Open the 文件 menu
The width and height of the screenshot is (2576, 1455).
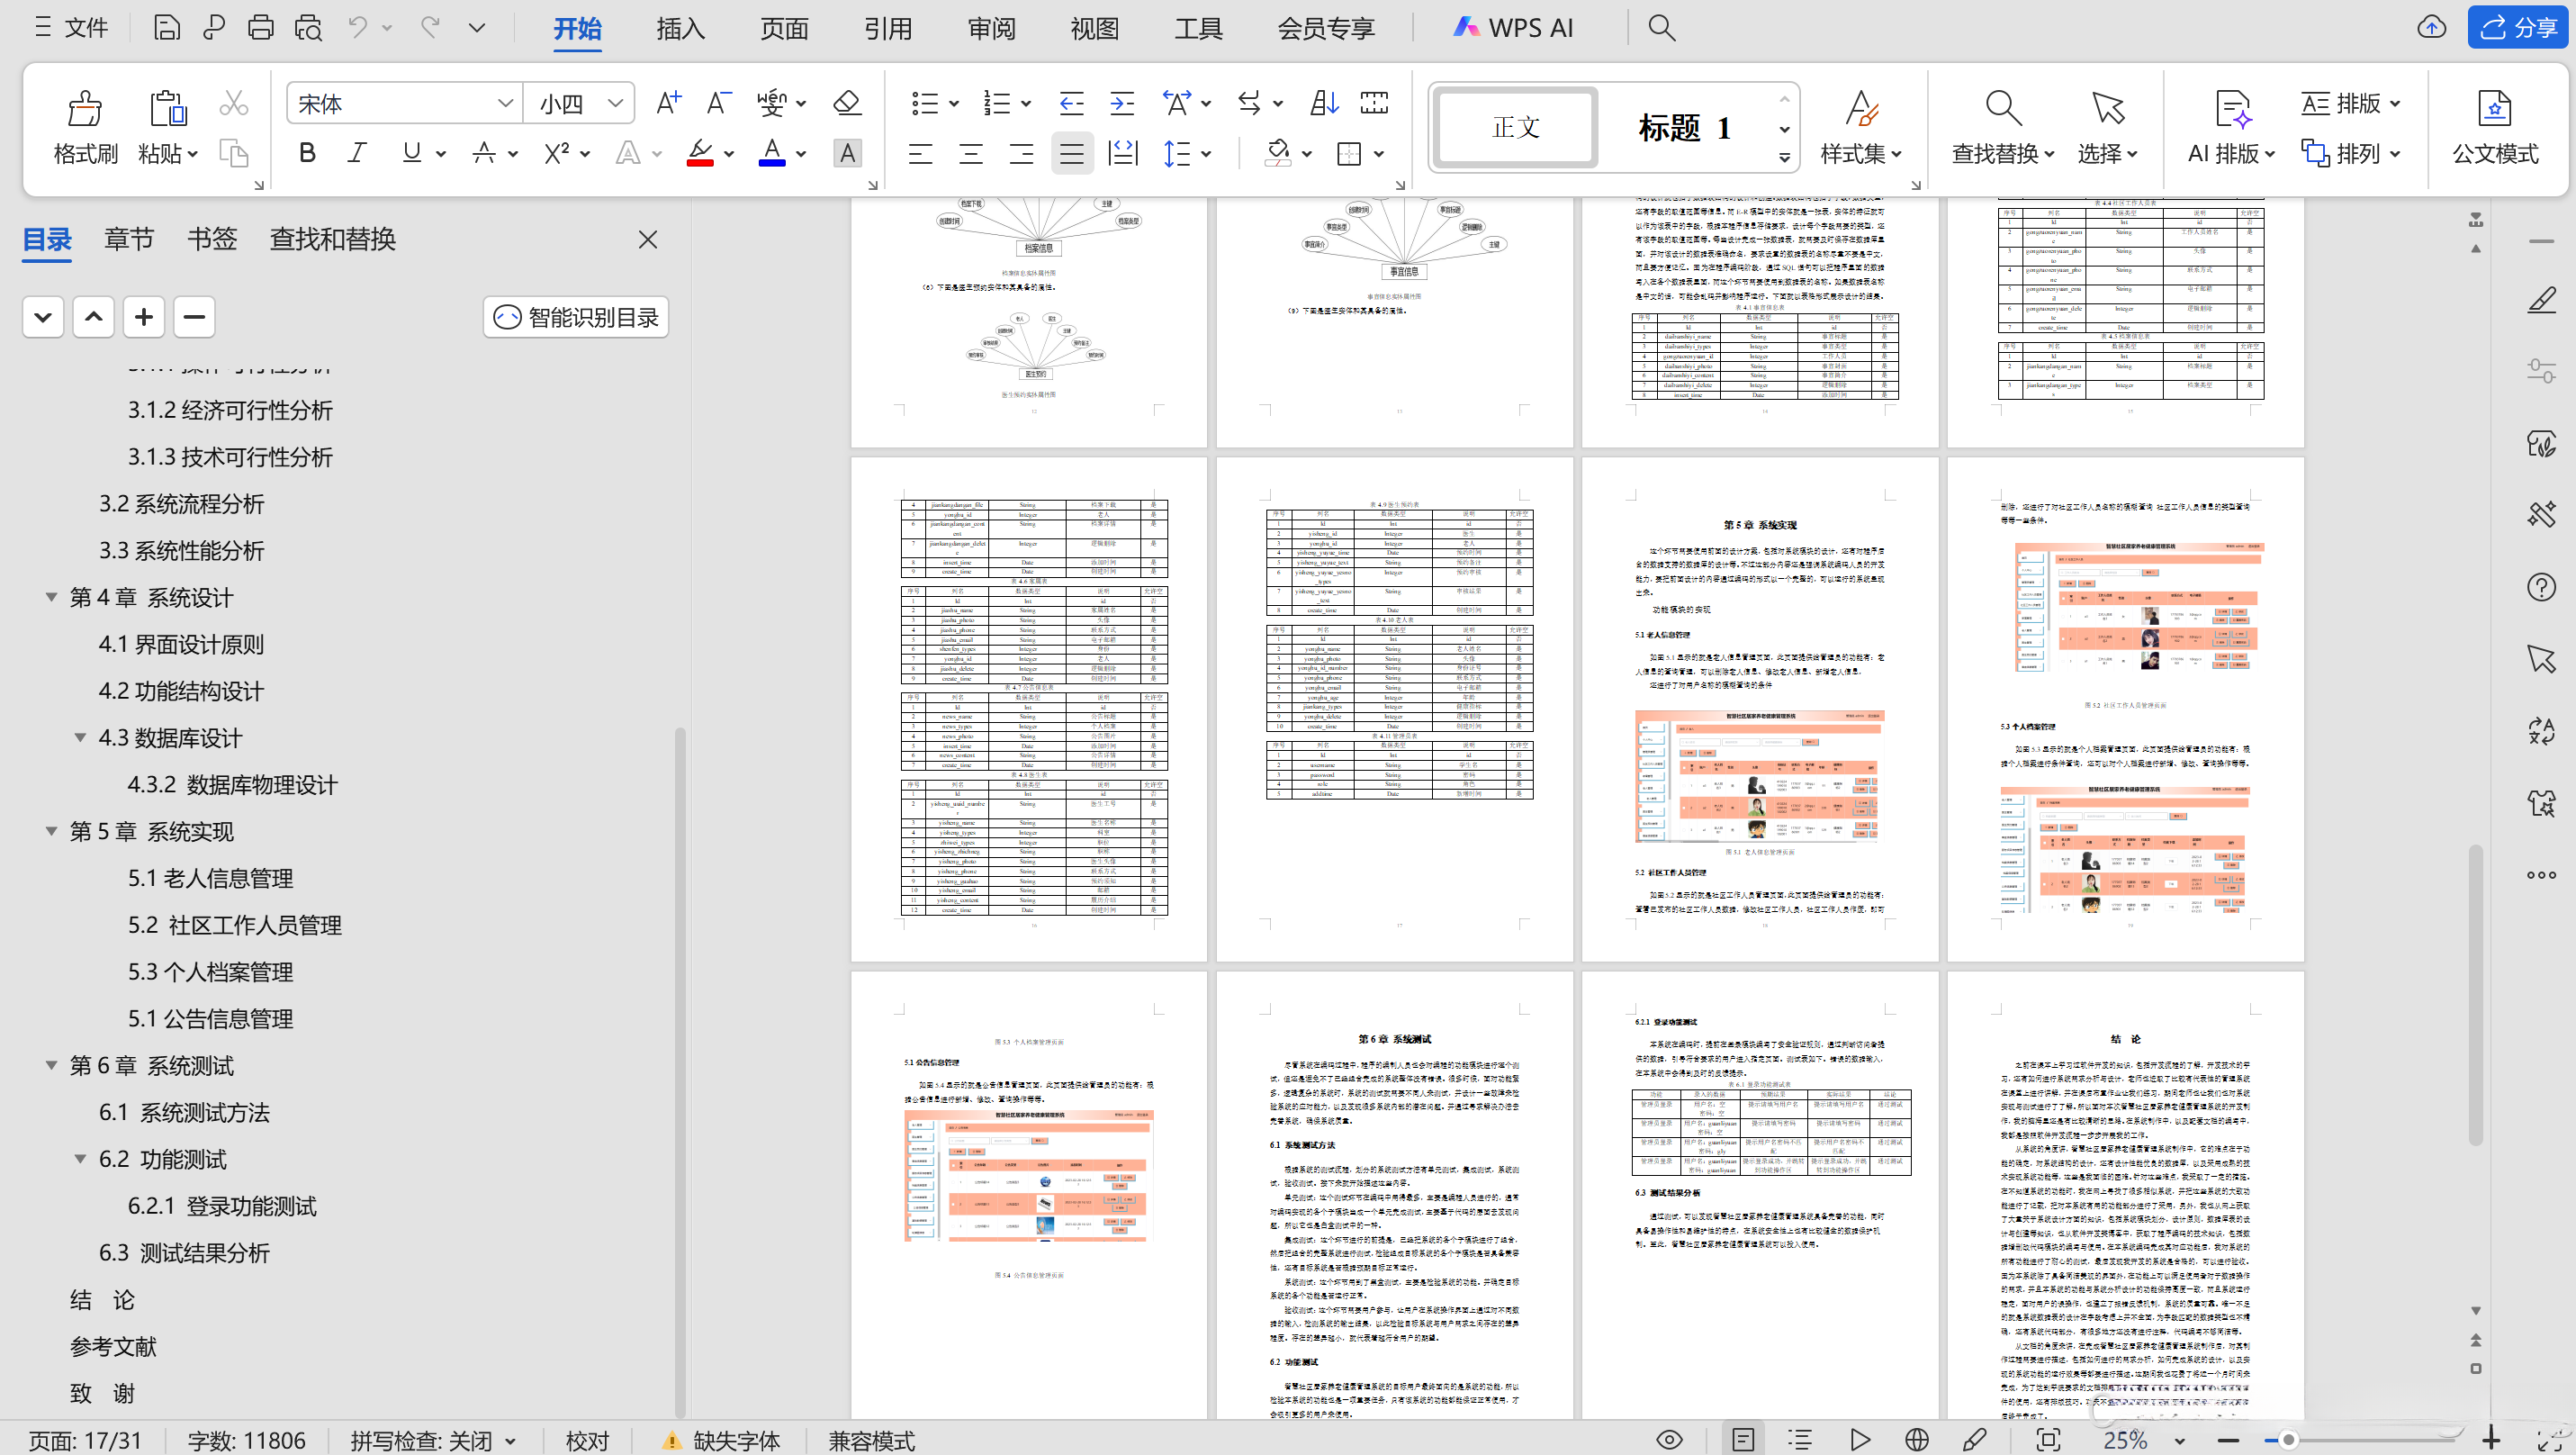[x=70, y=27]
